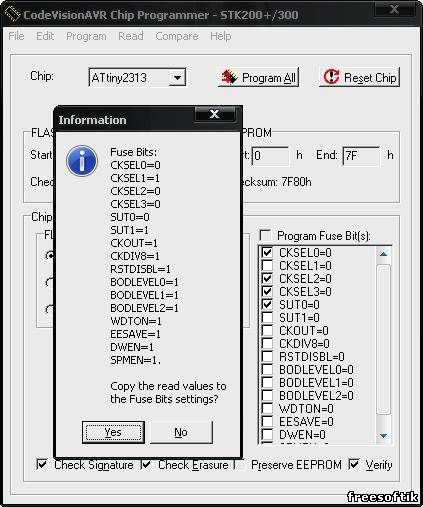Click No in the Information dialog

tap(181, 432)
